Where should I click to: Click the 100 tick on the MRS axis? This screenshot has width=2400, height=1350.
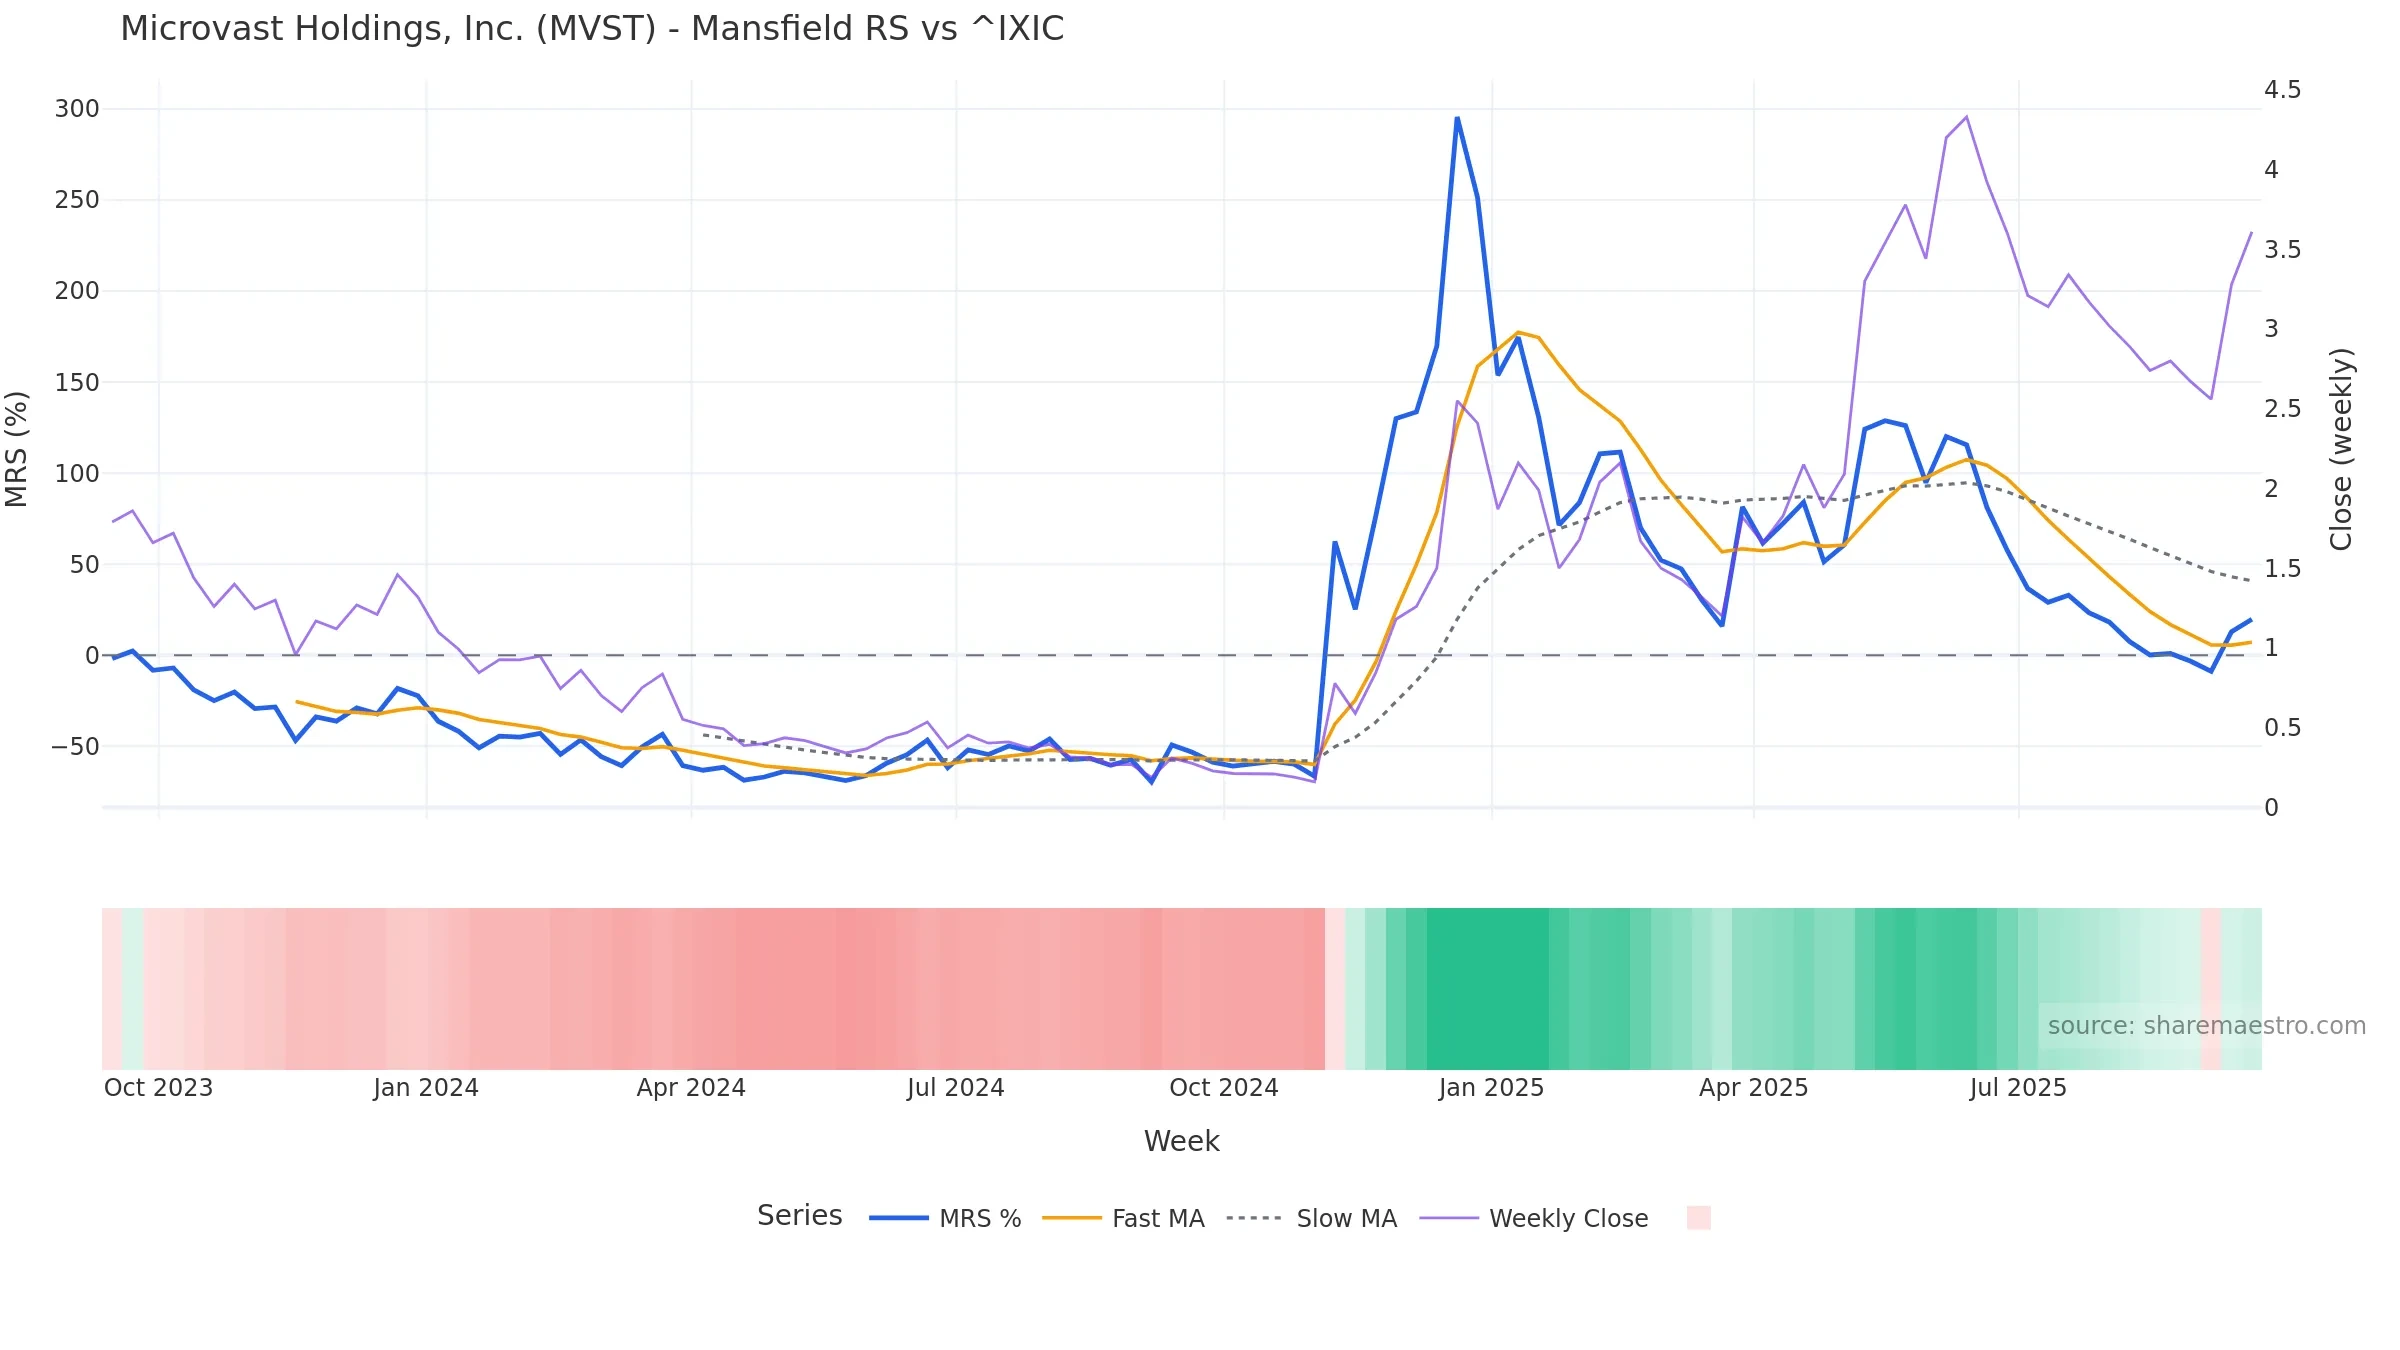click(x=77, y=474)
